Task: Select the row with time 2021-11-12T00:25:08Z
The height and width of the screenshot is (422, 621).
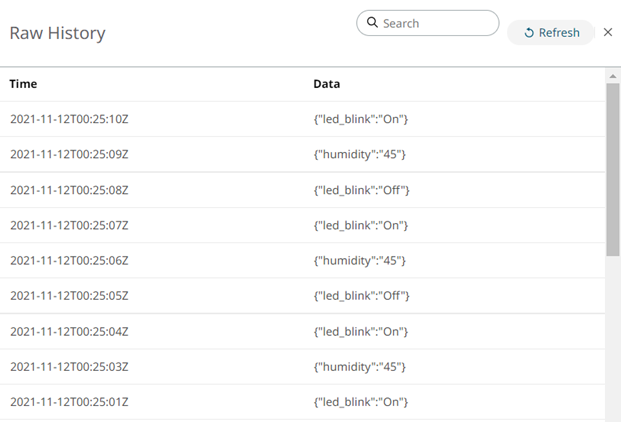Action: tap(69, 190)
